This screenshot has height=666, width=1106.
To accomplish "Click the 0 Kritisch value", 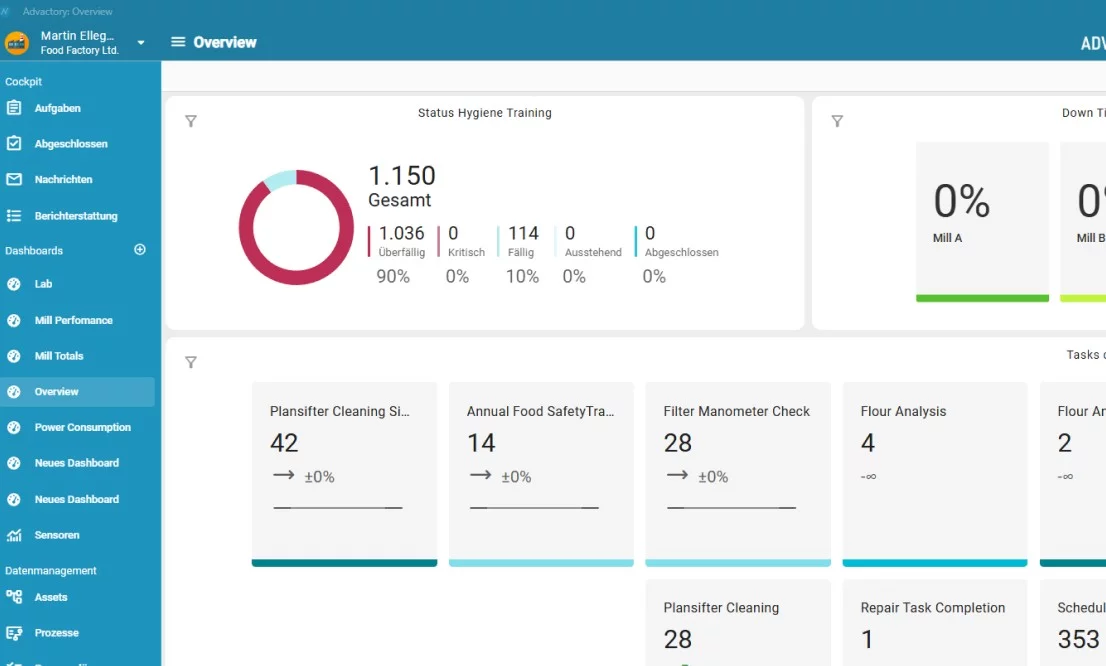I will pos(453,234).
